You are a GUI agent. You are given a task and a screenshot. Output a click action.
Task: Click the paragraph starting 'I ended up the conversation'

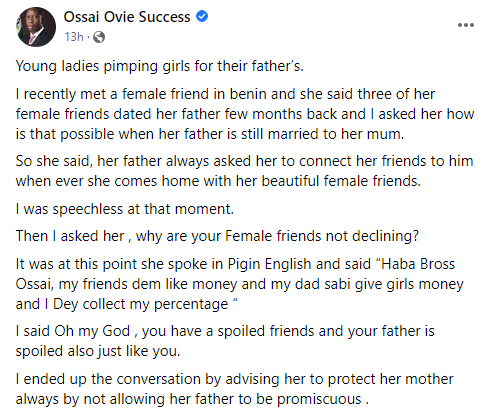[x=235, y=389]
